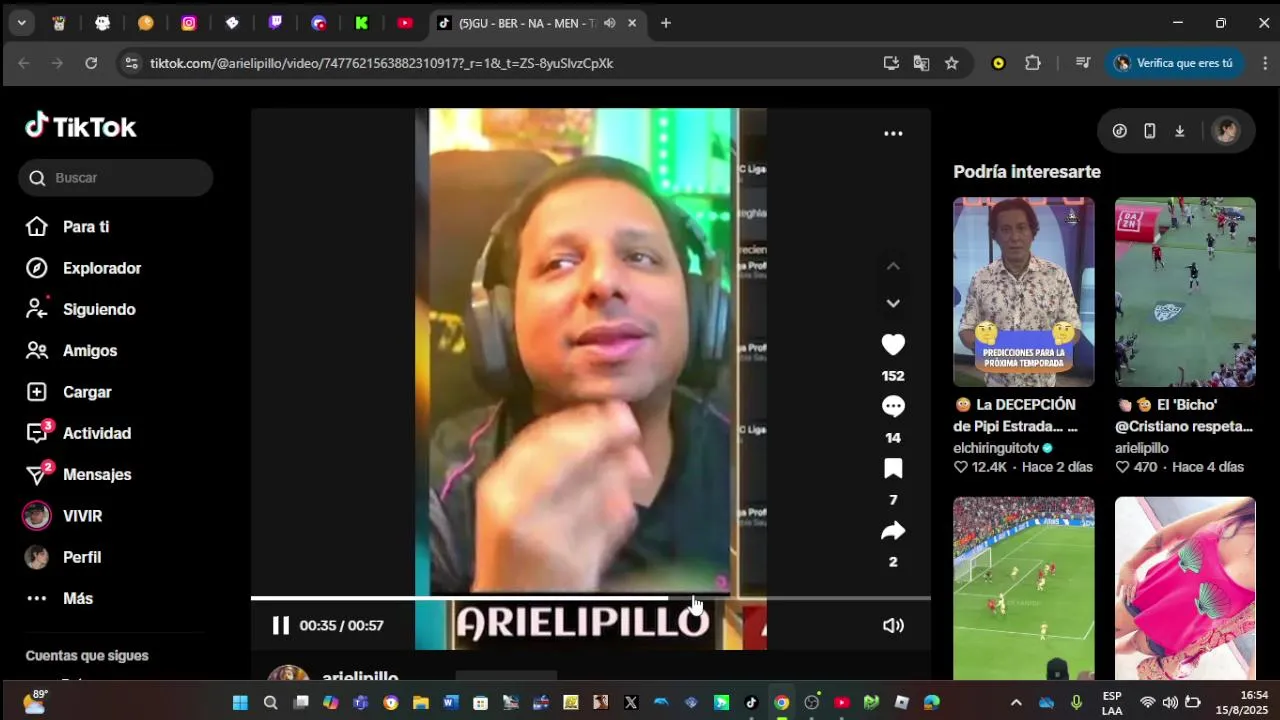Click the Buscar search field
This screenshot has height=720, width=1280.
[x=116, y=178]
